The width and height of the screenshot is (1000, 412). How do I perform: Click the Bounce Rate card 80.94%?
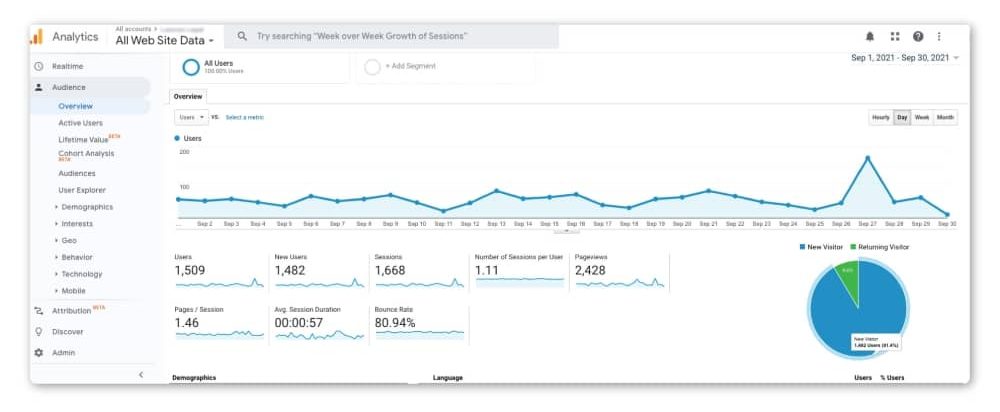click(x=420, y=324)
